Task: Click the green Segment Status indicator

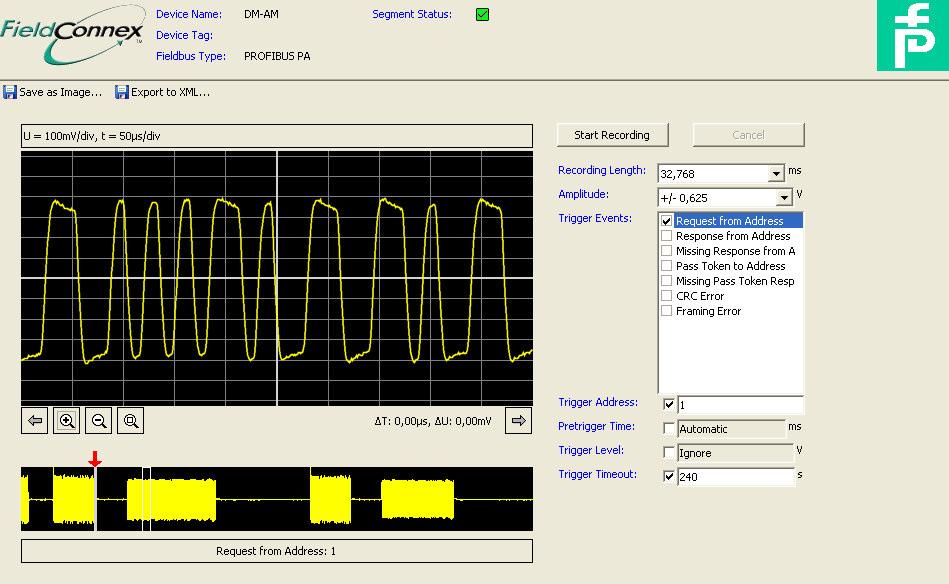Action: tap(482, 15)
